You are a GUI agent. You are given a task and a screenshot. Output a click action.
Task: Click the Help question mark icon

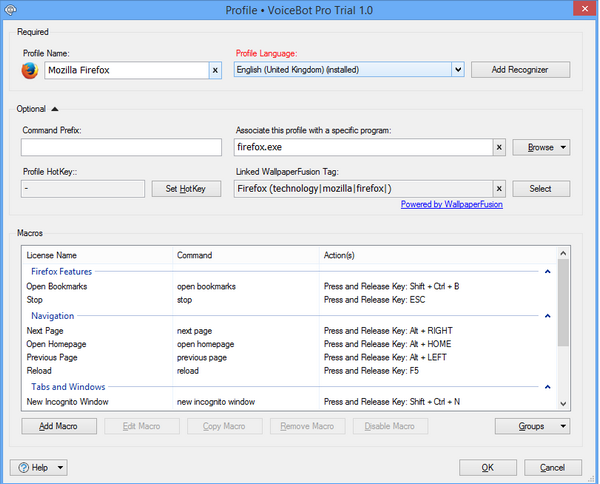click(24, 468)
